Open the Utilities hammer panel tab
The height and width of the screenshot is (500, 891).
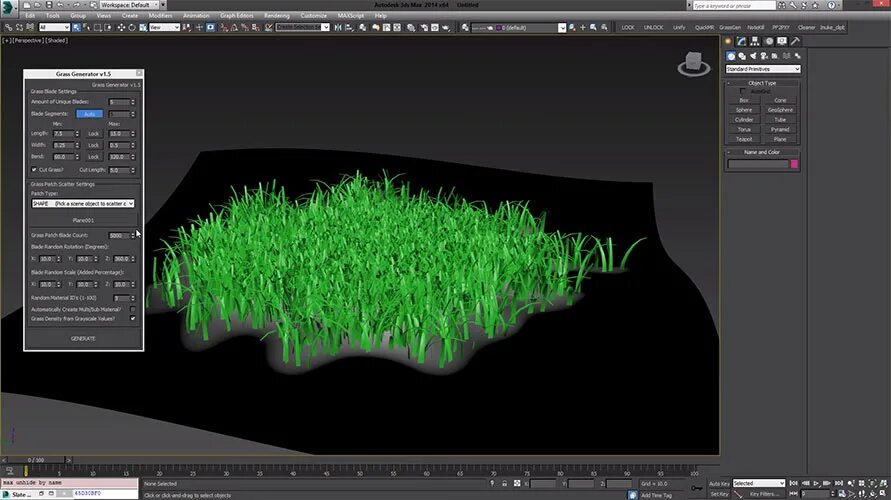[x=795, y=41]
